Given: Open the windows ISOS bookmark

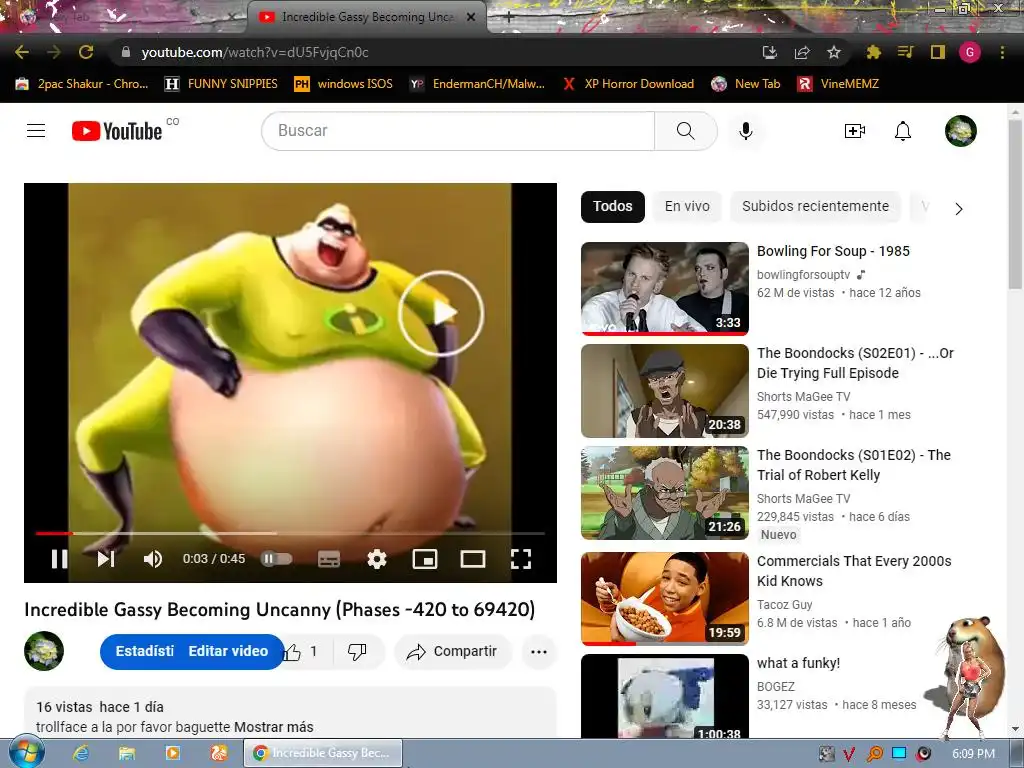Looking at the screenshot, I should pos(344,84).
